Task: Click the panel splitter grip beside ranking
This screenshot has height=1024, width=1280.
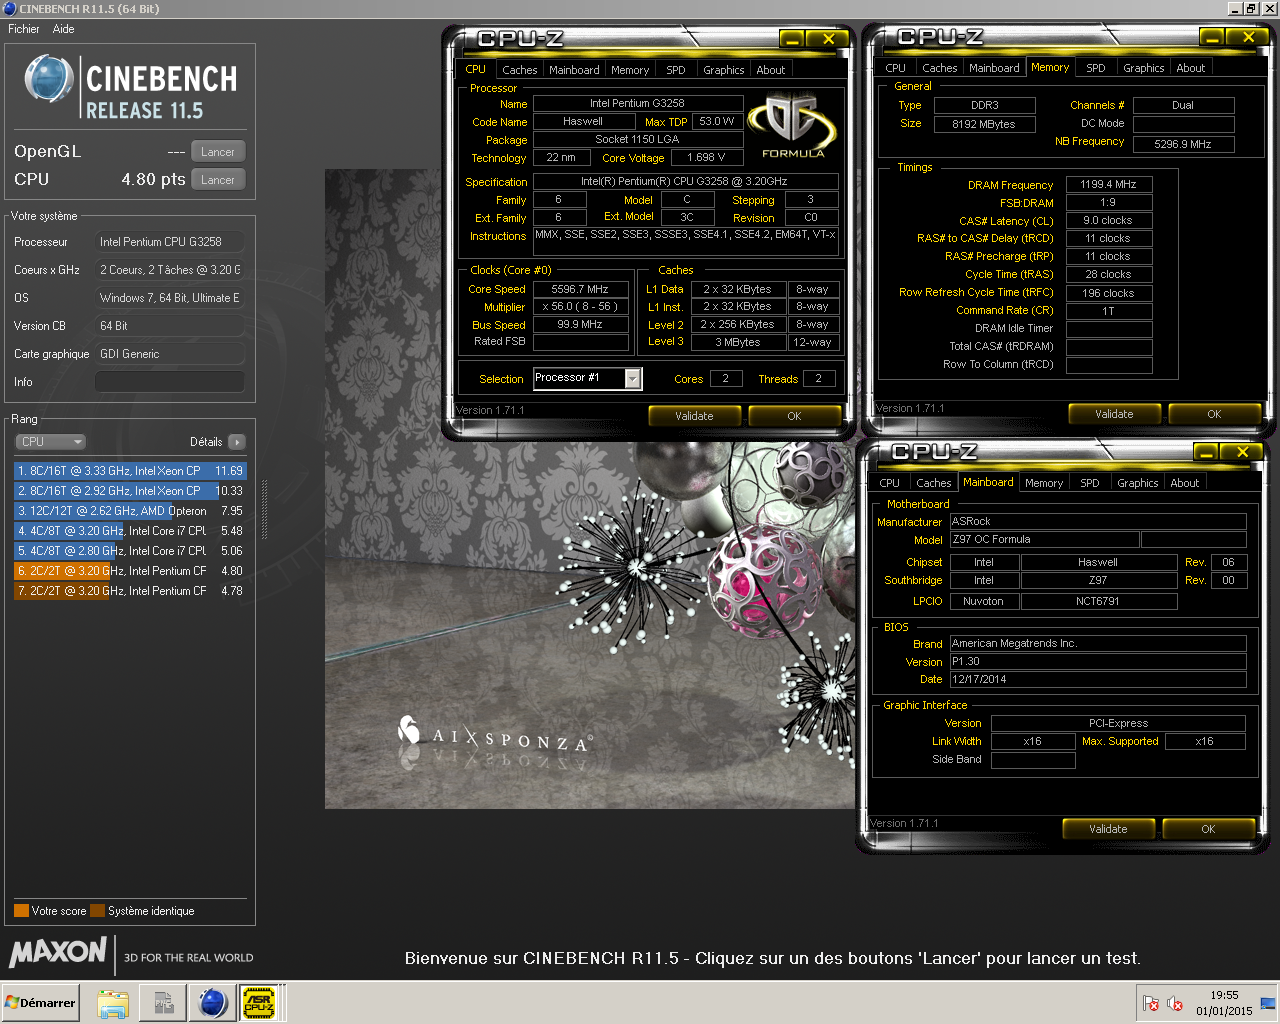Action: 264,510
